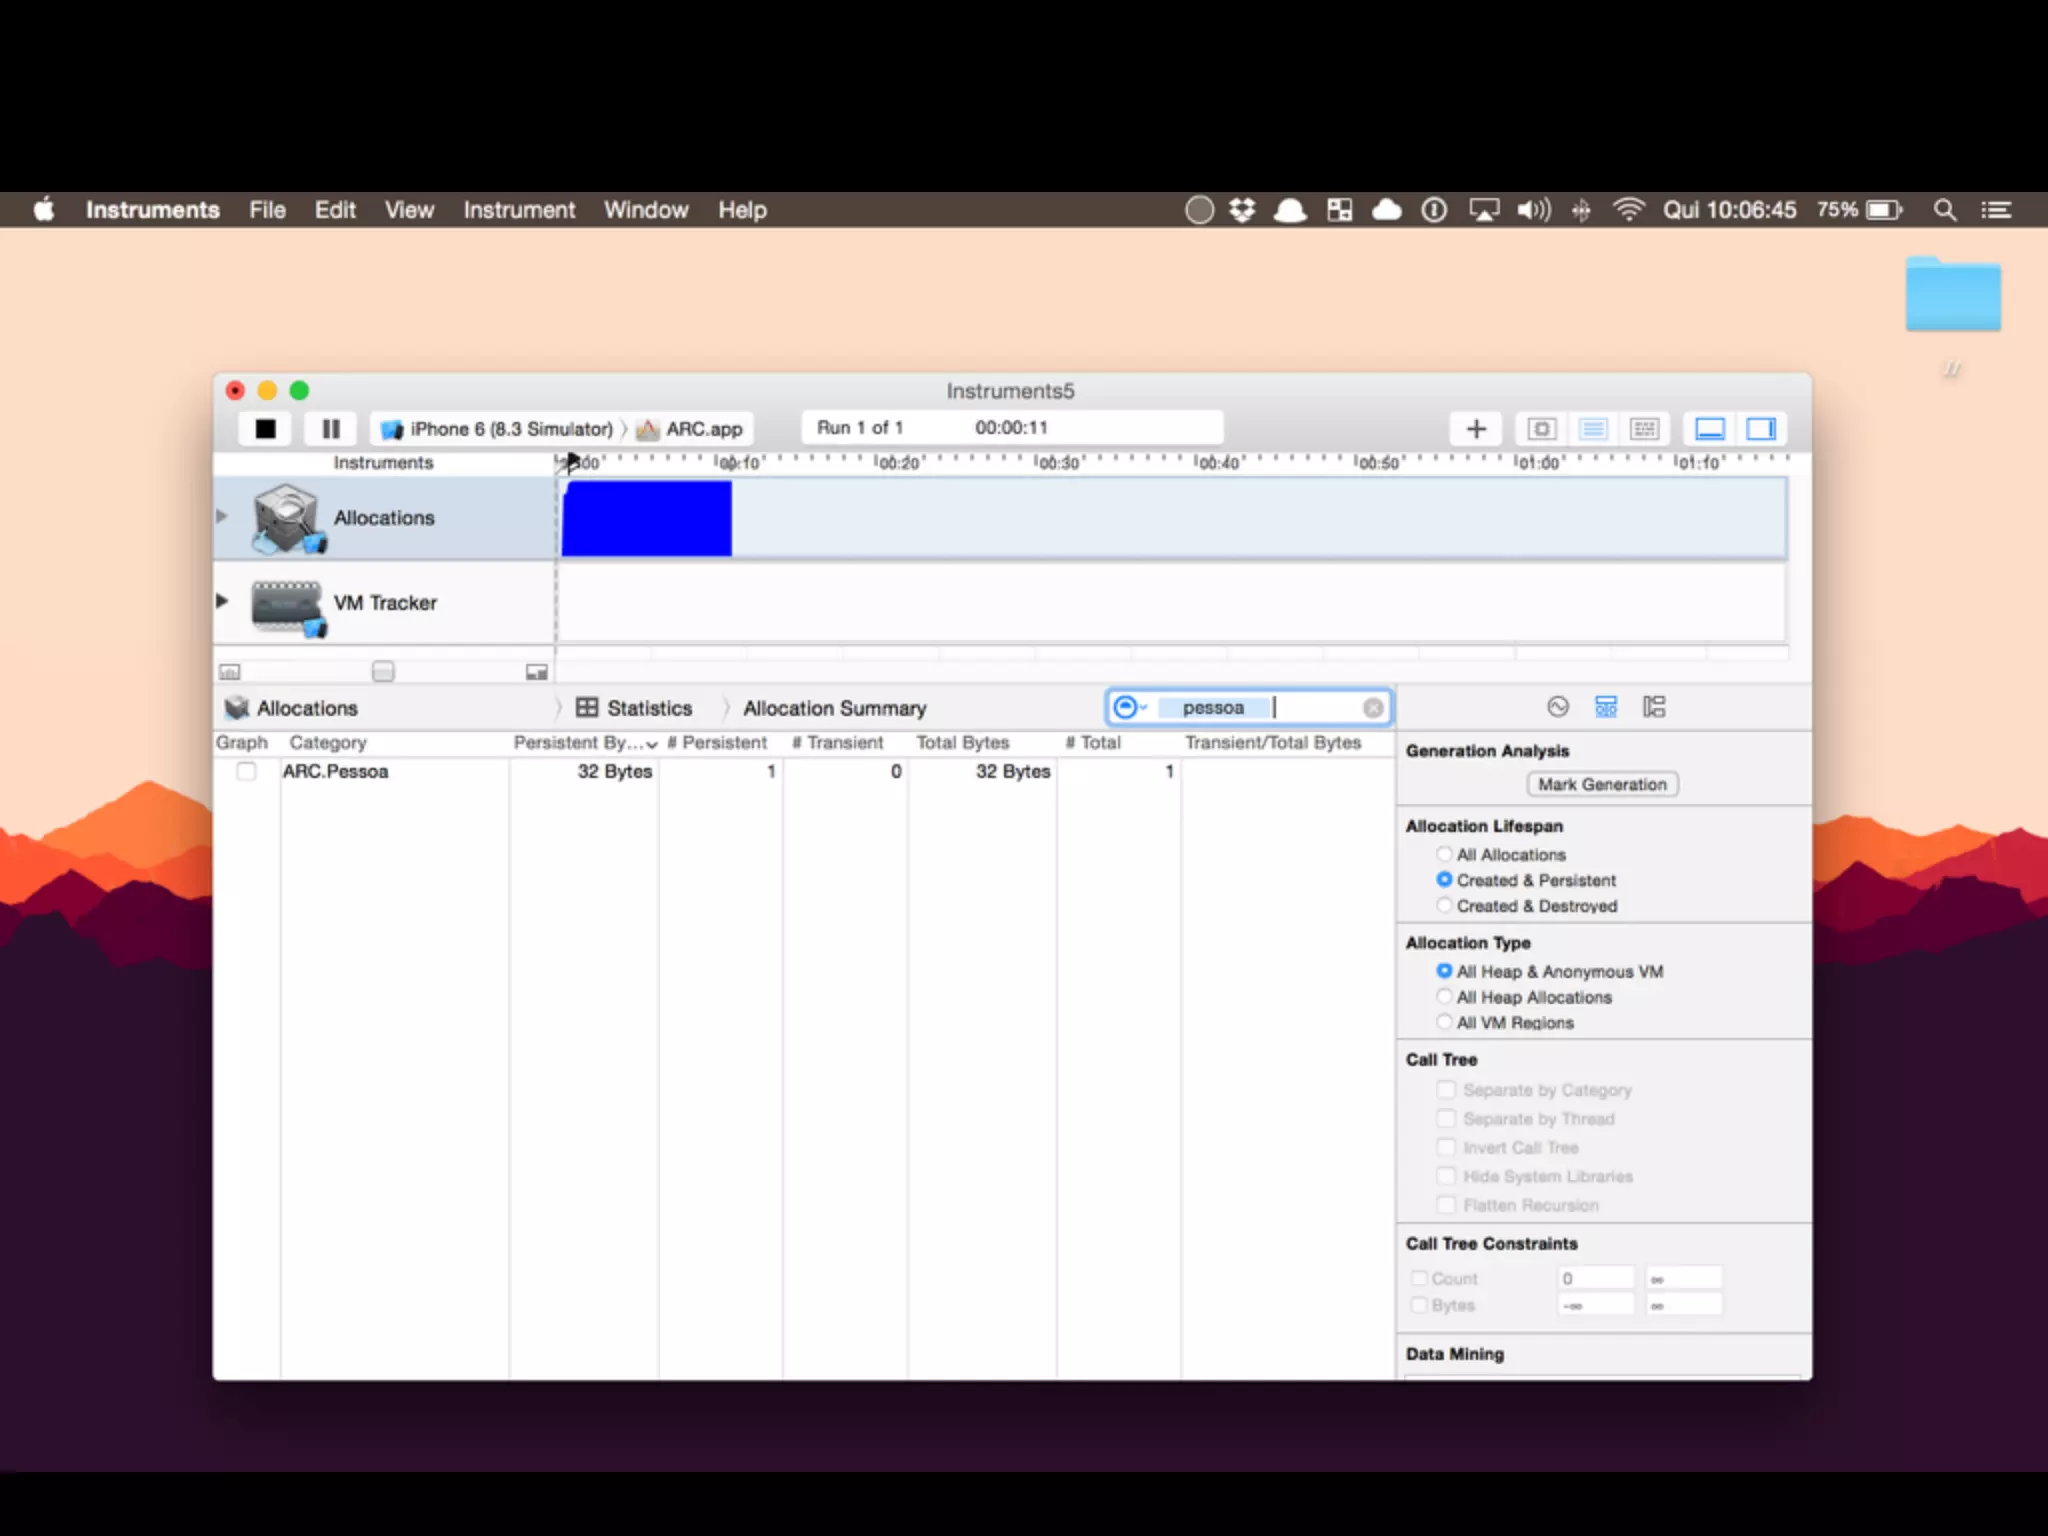This screenshot has height=1536, width=2048.
Task: Open the display settings inspector icon
Action: pos(1606,707)
